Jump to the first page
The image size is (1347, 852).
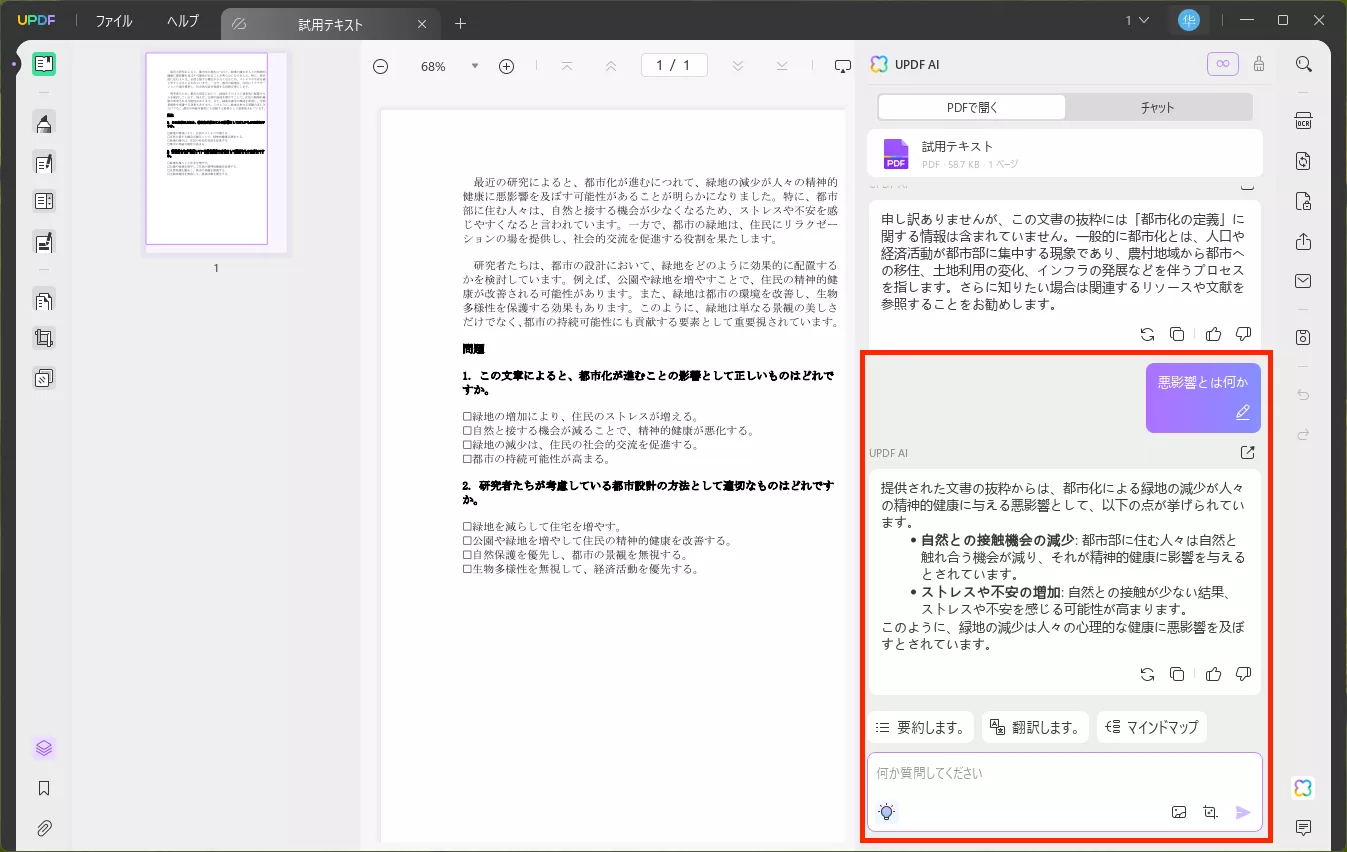pos(567,66)
